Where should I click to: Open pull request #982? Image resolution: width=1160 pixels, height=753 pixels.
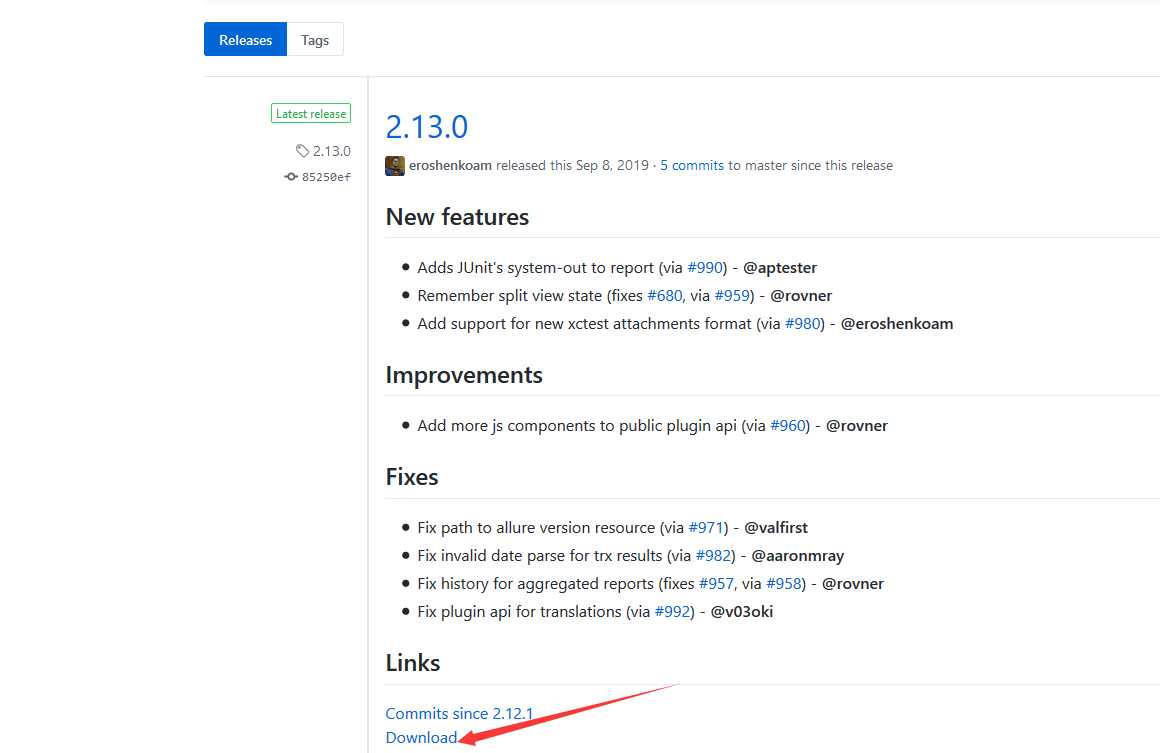(x=713, y=556)
